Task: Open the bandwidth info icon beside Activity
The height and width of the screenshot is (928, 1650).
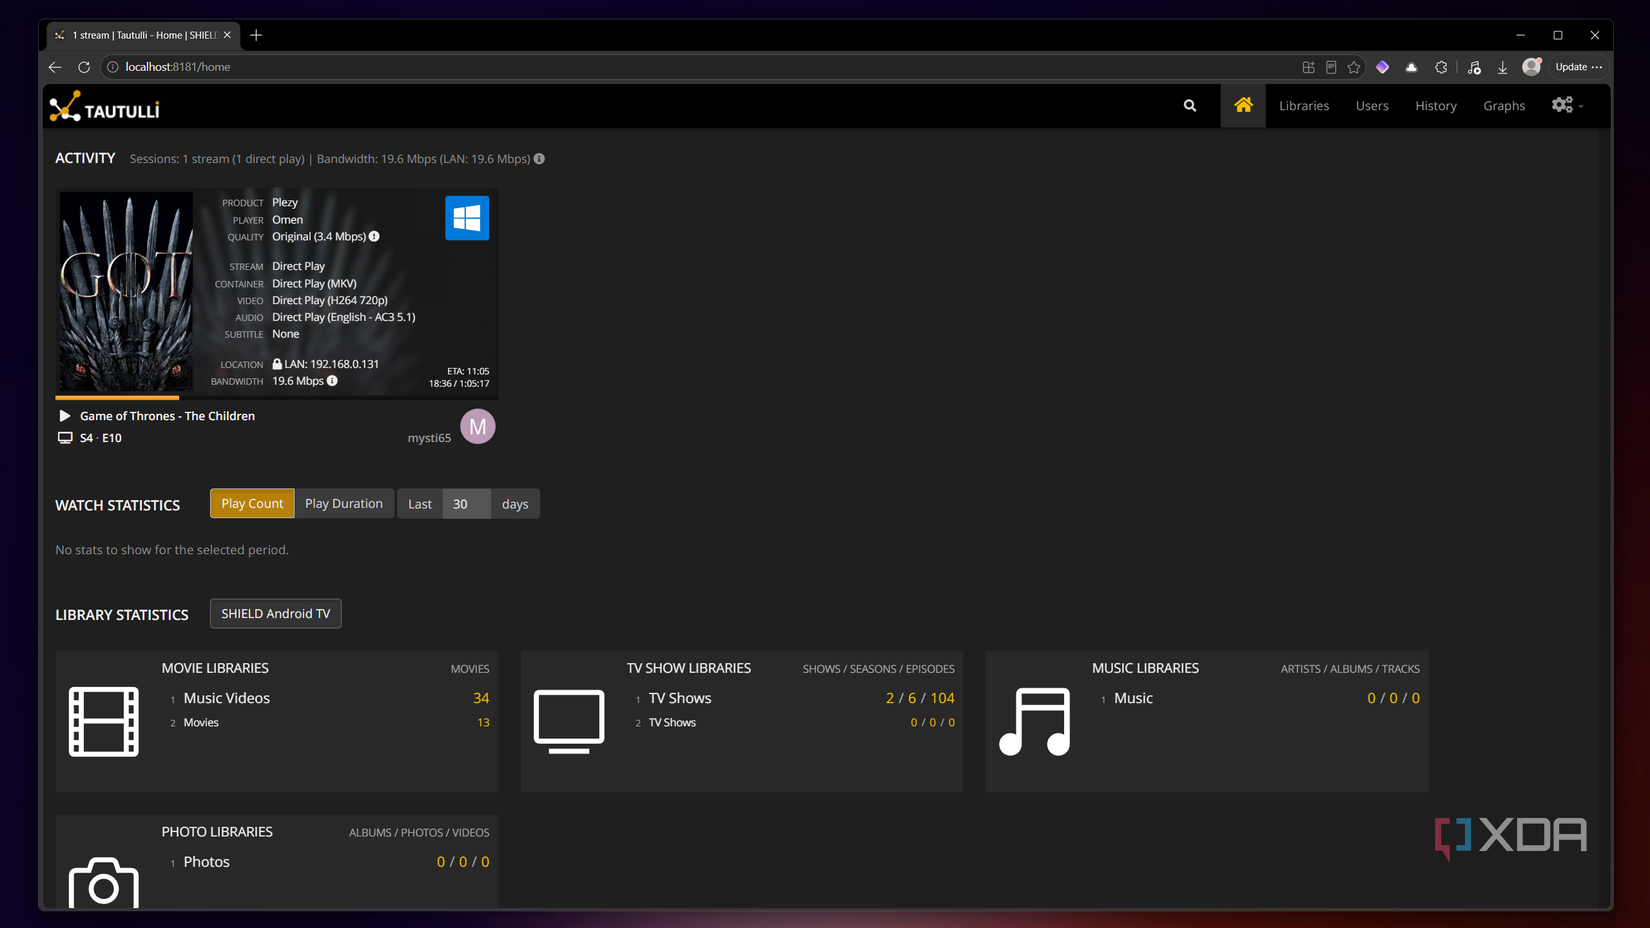Action: pyautogui.click(x=539, y=159)
